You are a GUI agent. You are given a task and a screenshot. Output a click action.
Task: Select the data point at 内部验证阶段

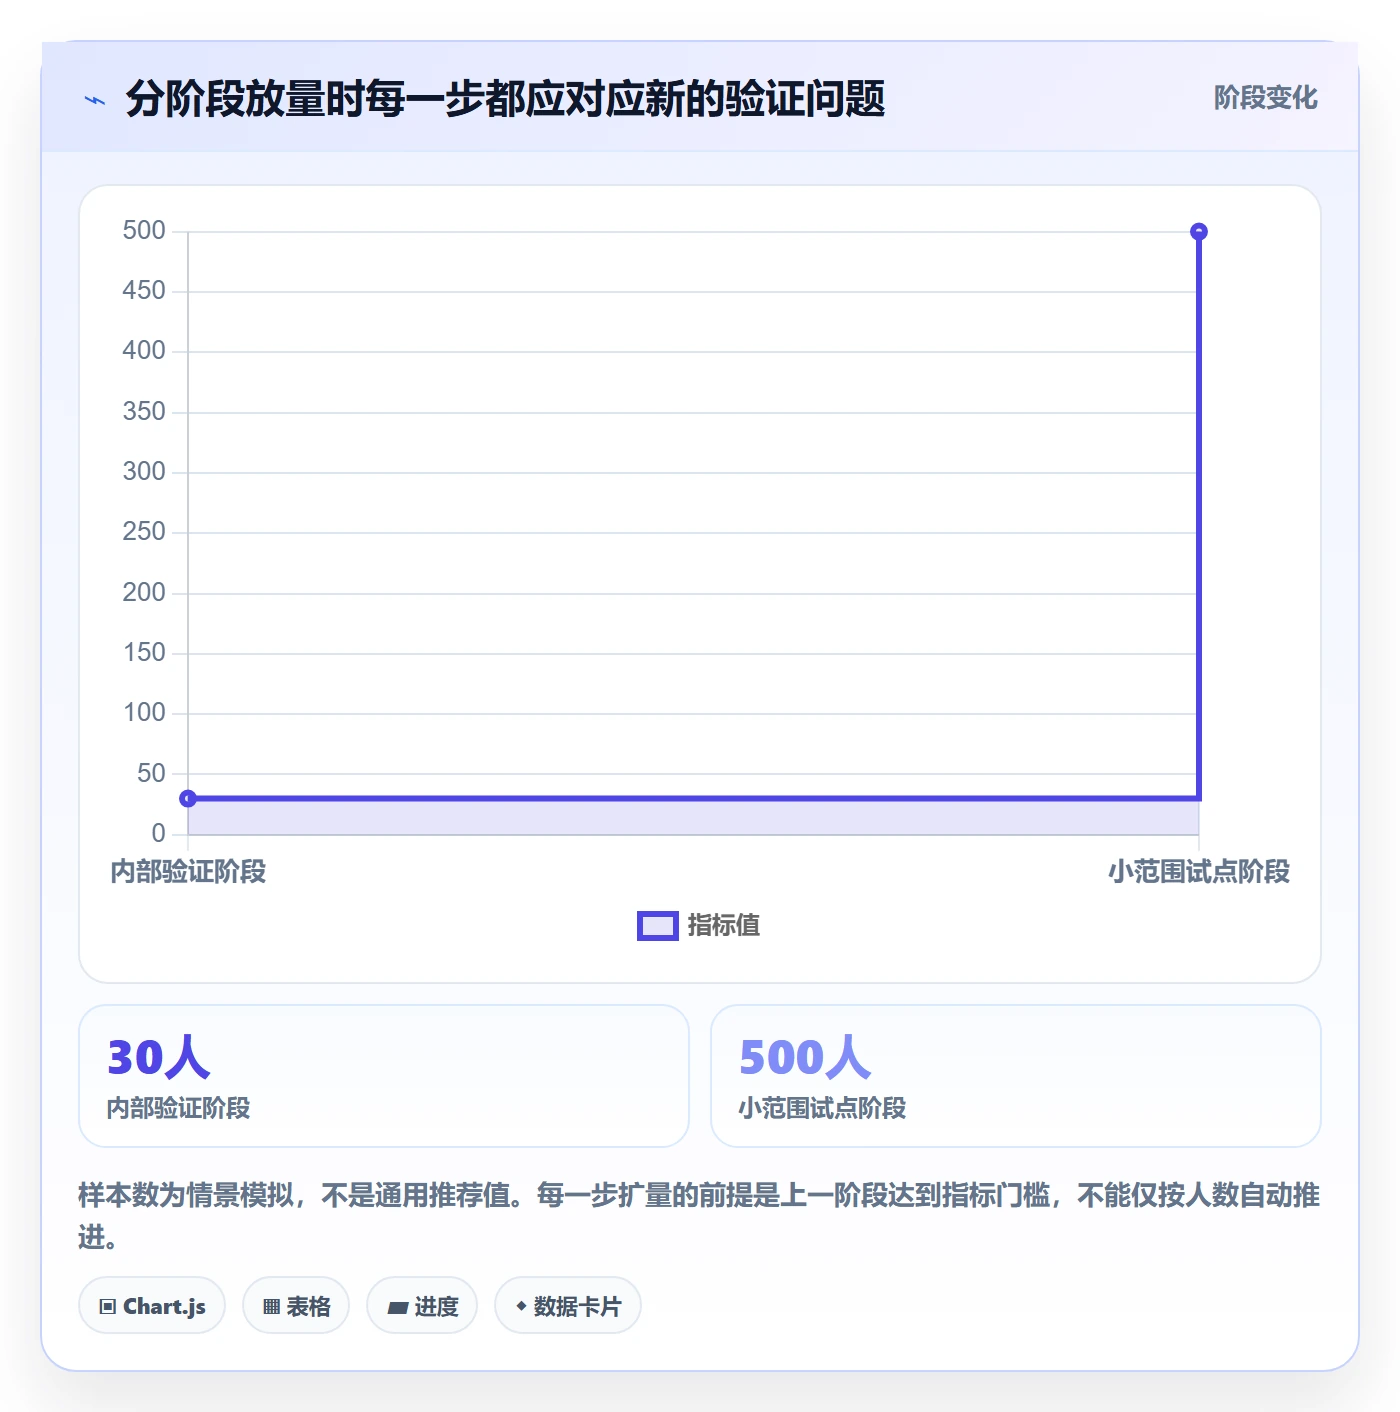tap(188, 798)
